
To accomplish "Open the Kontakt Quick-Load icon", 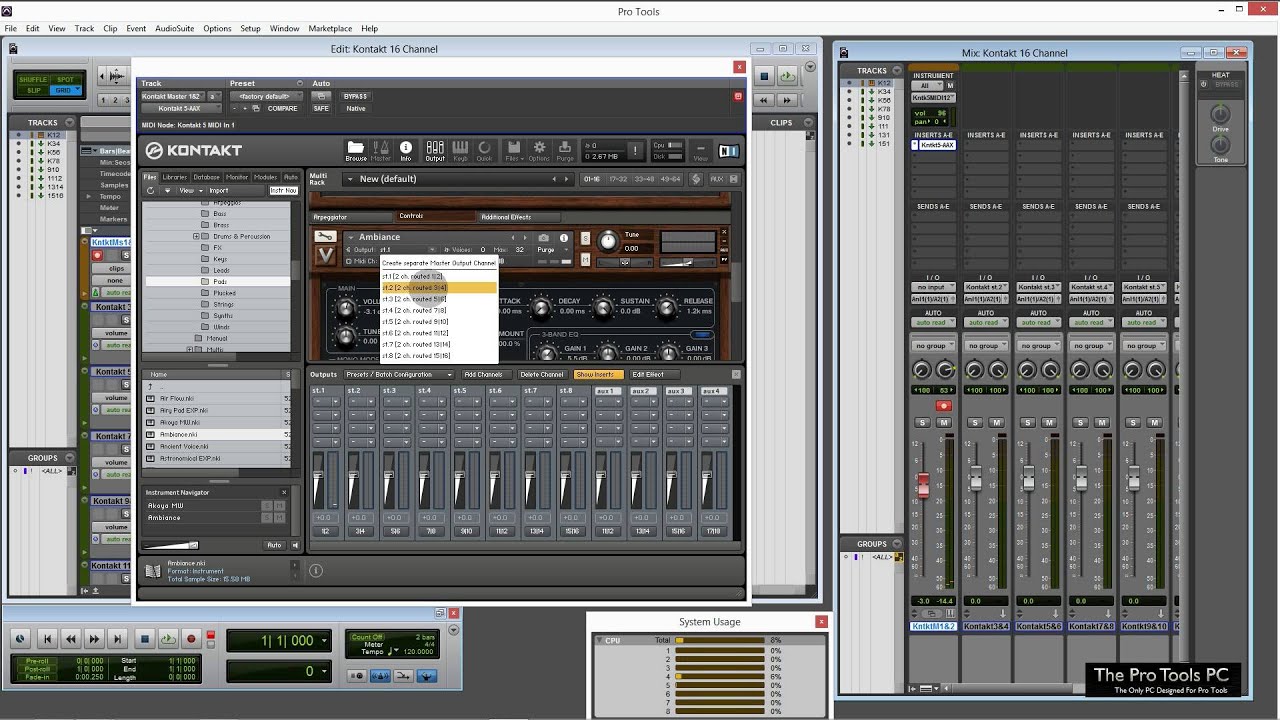I will pos(484,150).
